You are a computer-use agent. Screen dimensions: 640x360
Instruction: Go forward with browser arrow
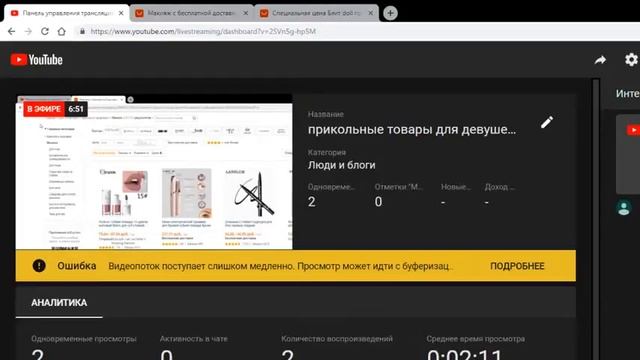[28, 31]
